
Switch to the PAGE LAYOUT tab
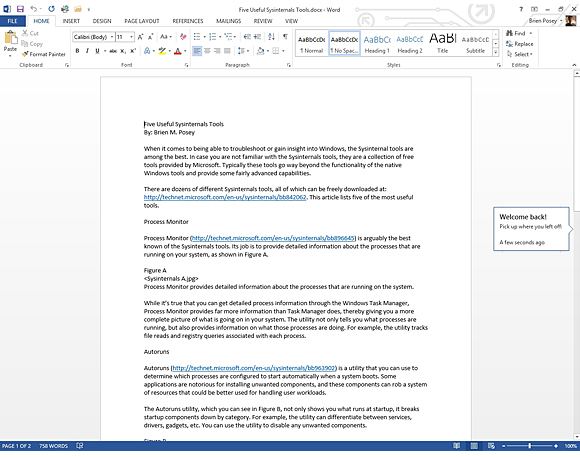point(142,21)
